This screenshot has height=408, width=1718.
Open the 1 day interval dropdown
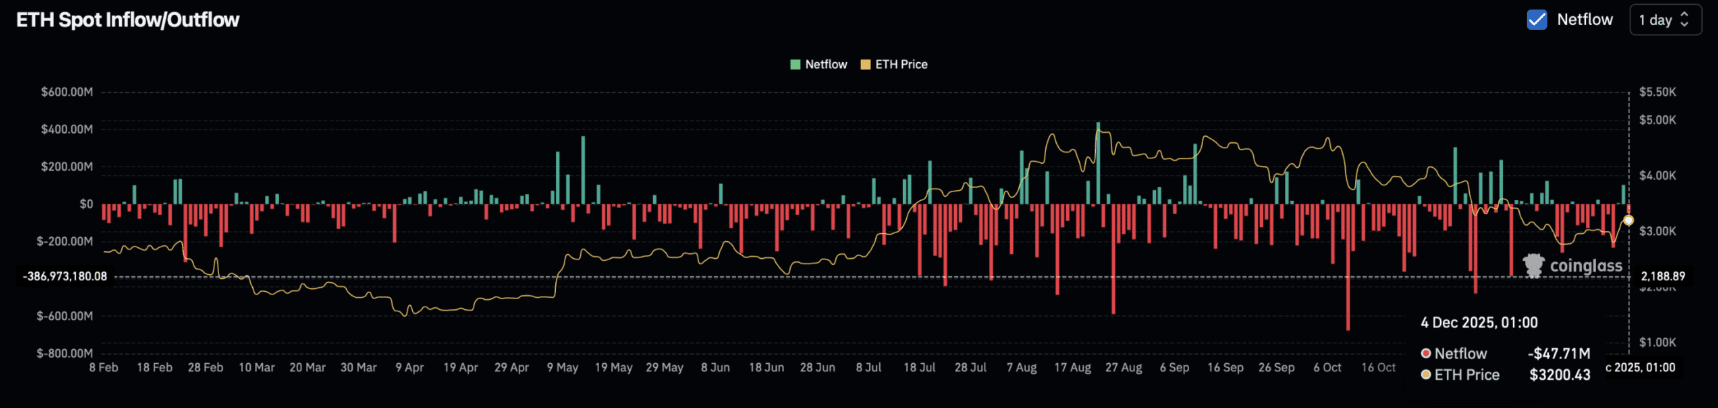[1665, 19]
